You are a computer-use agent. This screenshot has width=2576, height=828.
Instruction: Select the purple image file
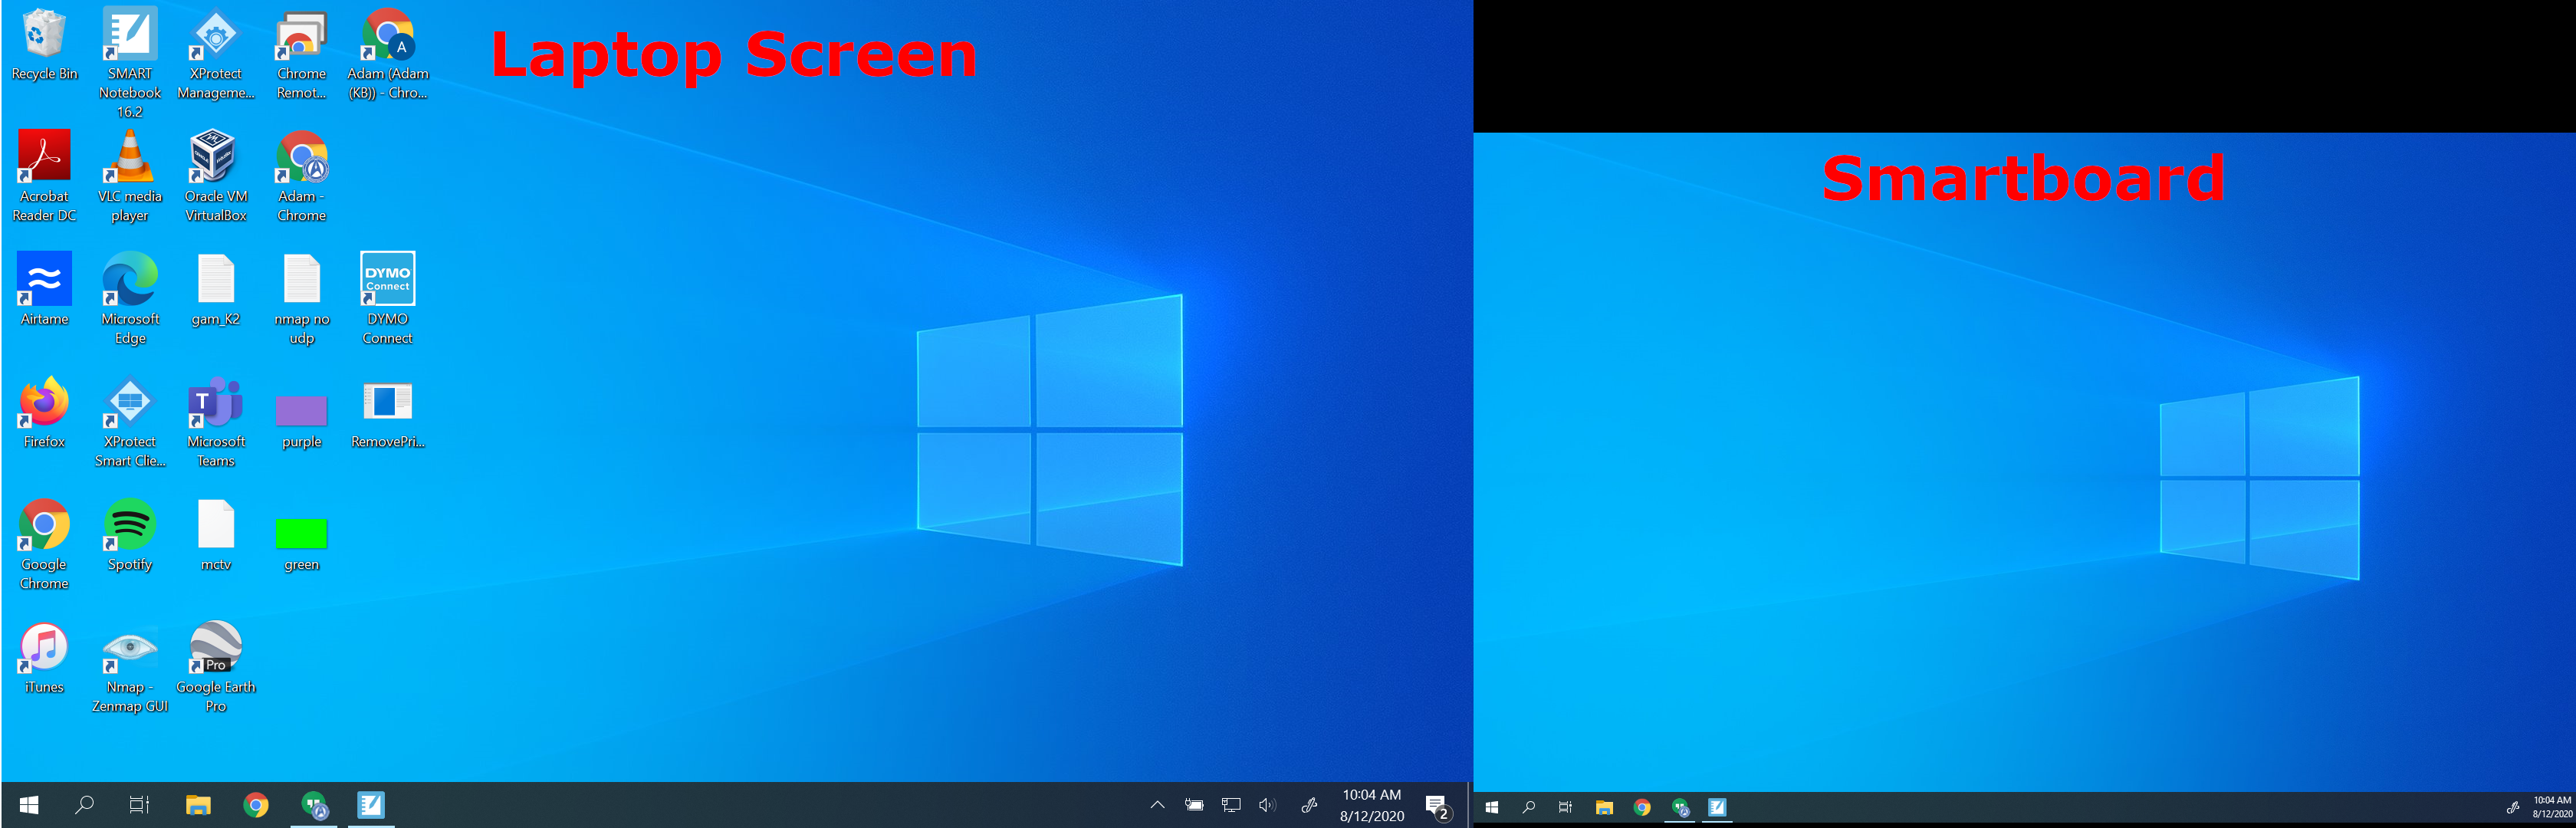click(301, 411)
